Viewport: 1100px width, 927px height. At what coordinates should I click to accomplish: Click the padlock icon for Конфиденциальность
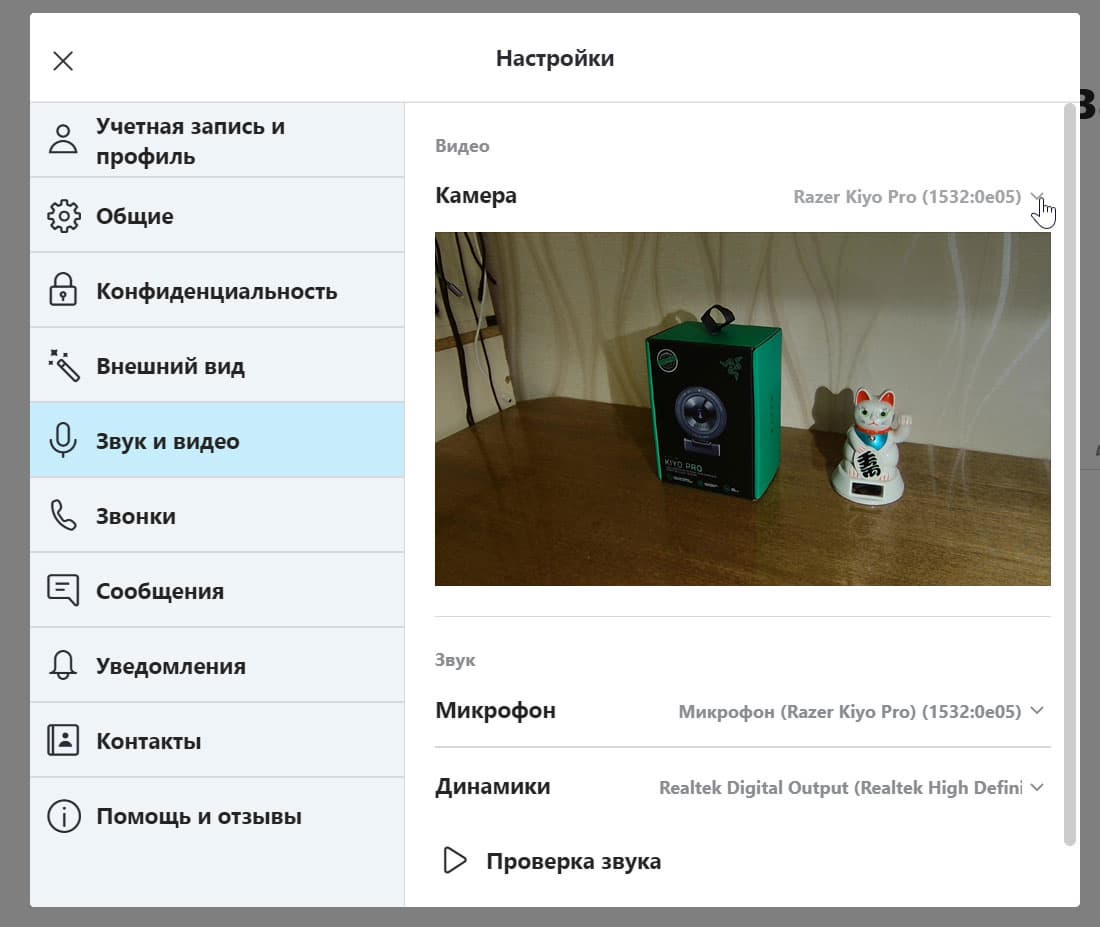pos(63,289)
